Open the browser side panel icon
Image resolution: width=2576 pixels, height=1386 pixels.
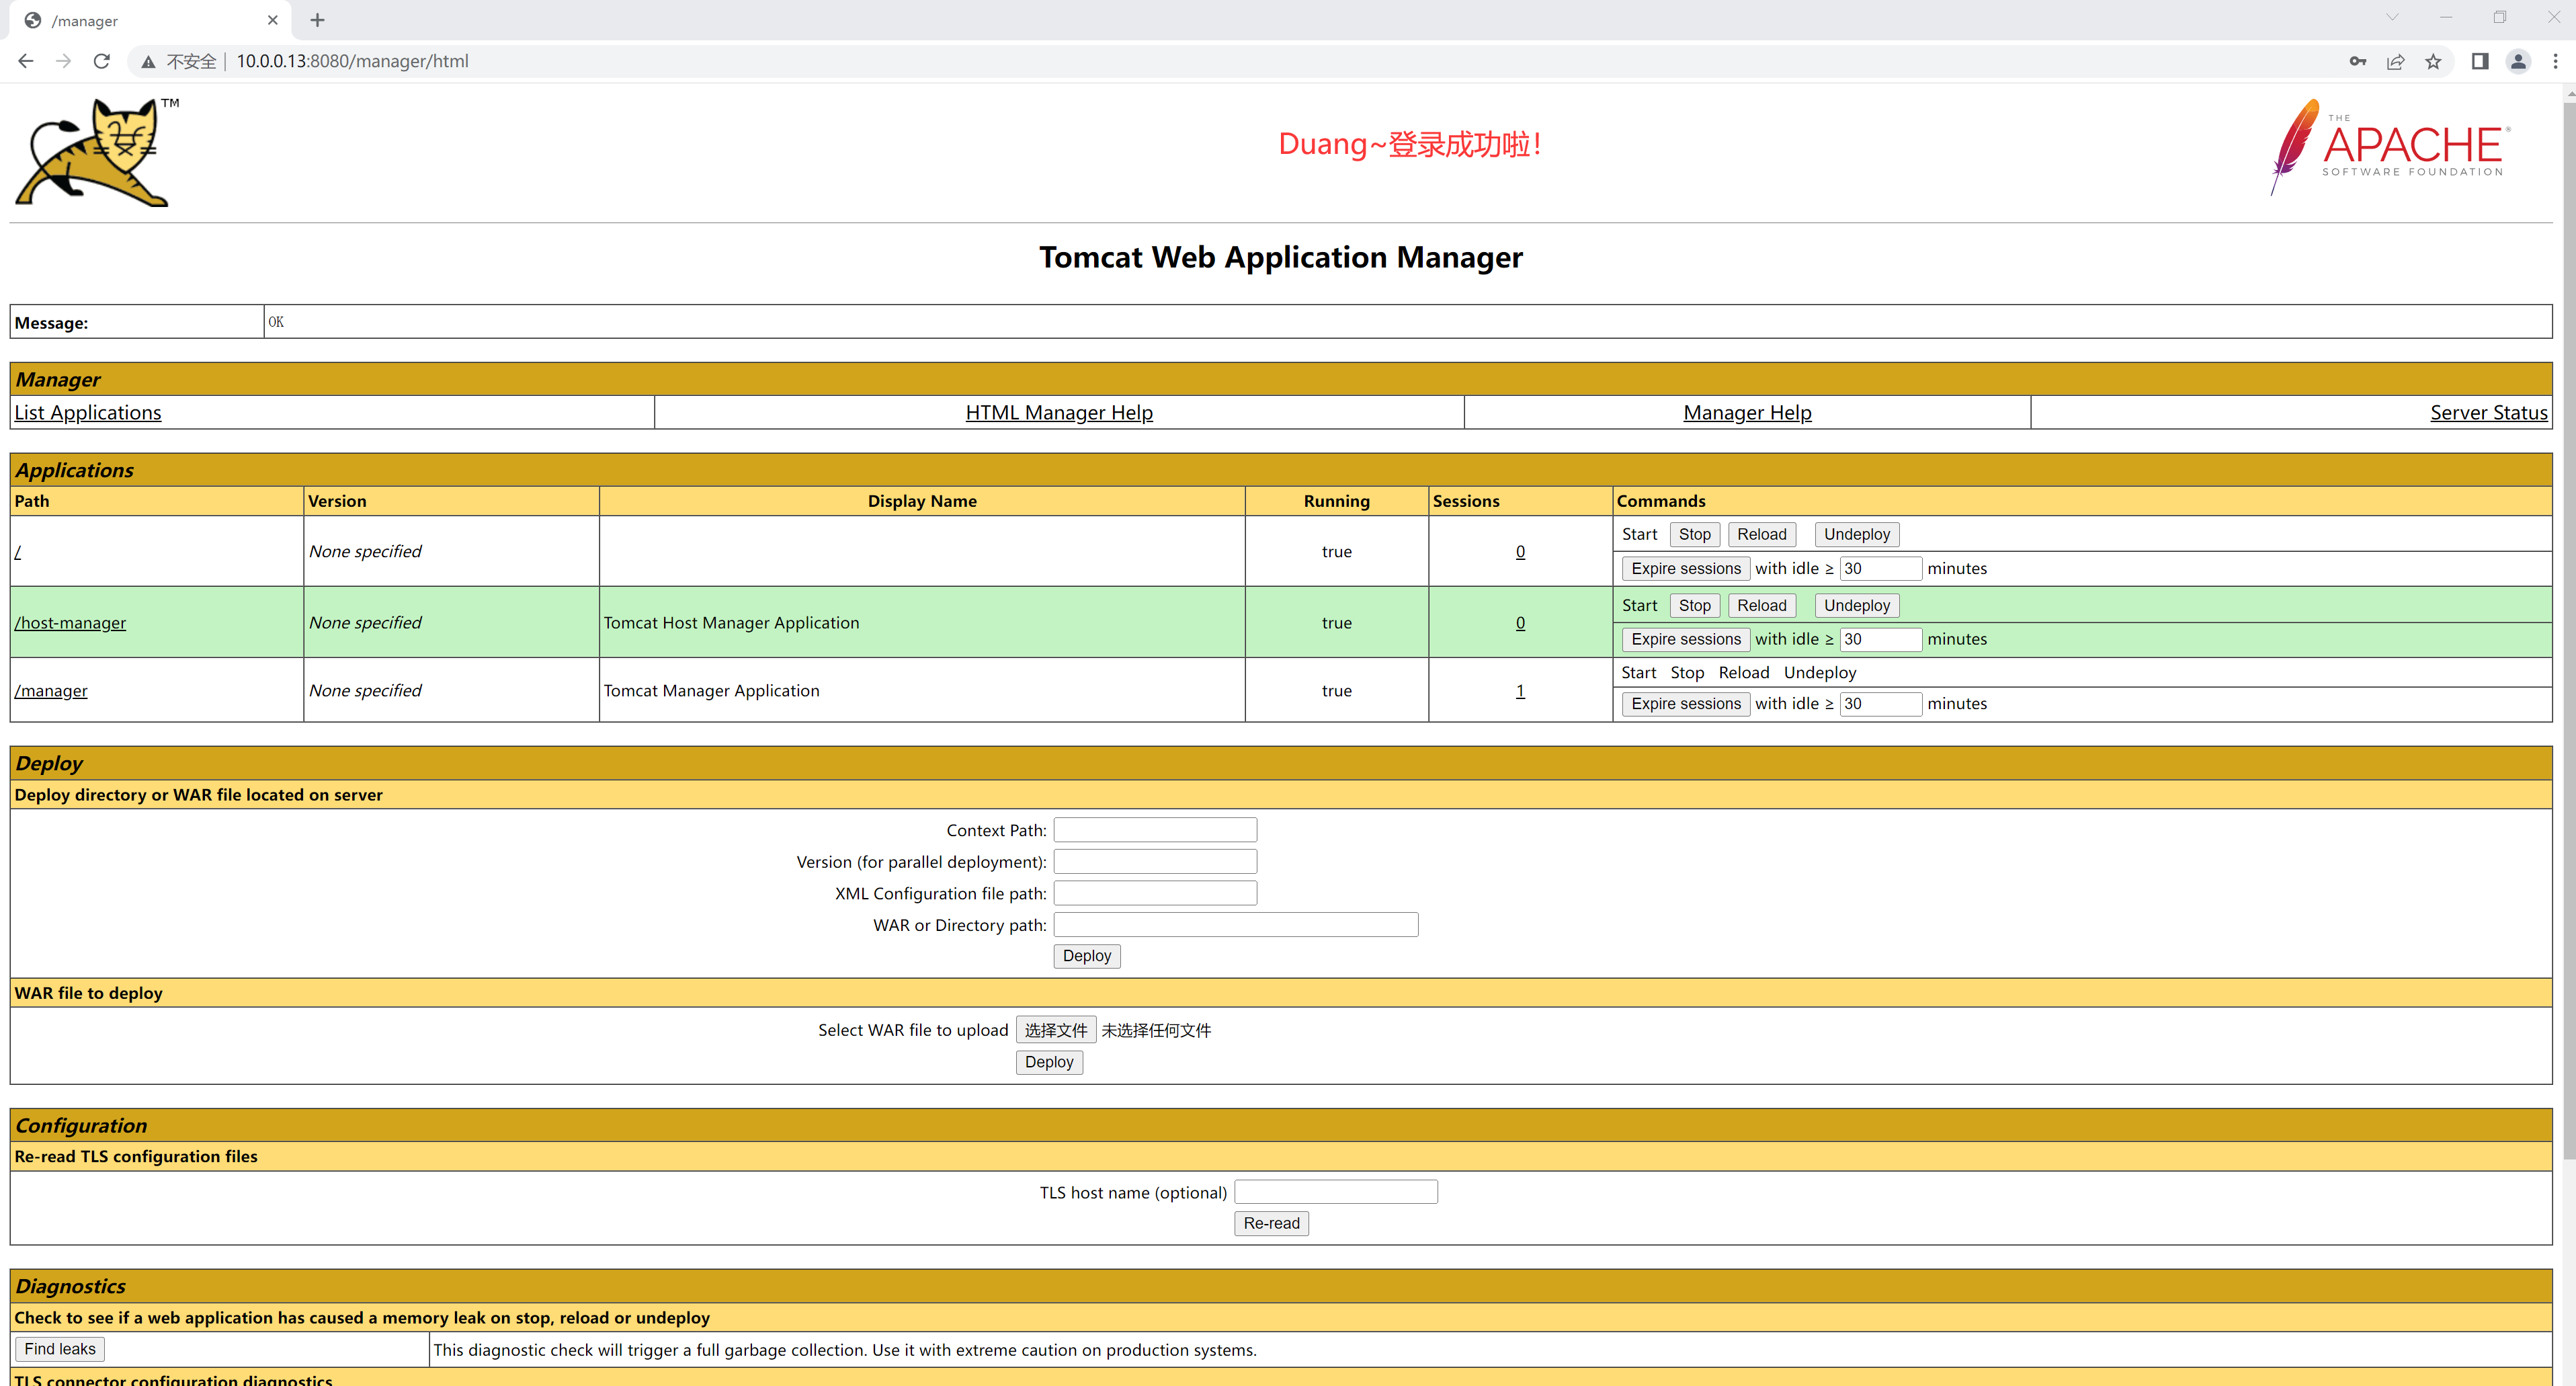click(2480, 61)
